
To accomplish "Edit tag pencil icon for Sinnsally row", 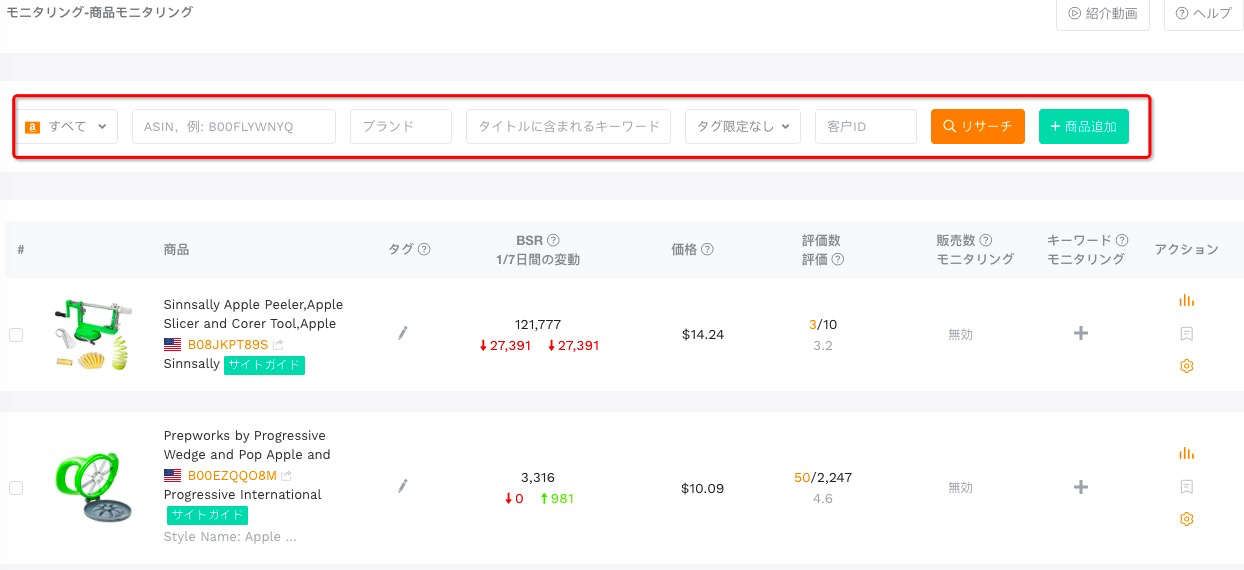I will [x=403, y=333].
